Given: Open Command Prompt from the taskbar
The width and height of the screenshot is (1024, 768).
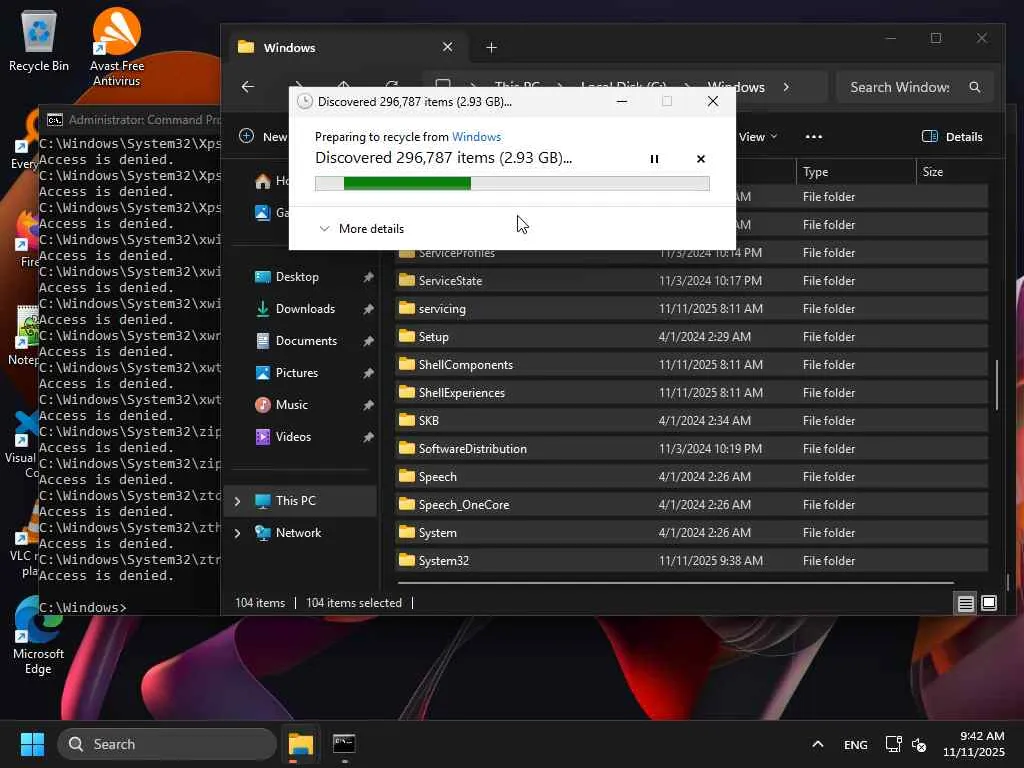Looking at the screenshot, I should coord(344,744).
